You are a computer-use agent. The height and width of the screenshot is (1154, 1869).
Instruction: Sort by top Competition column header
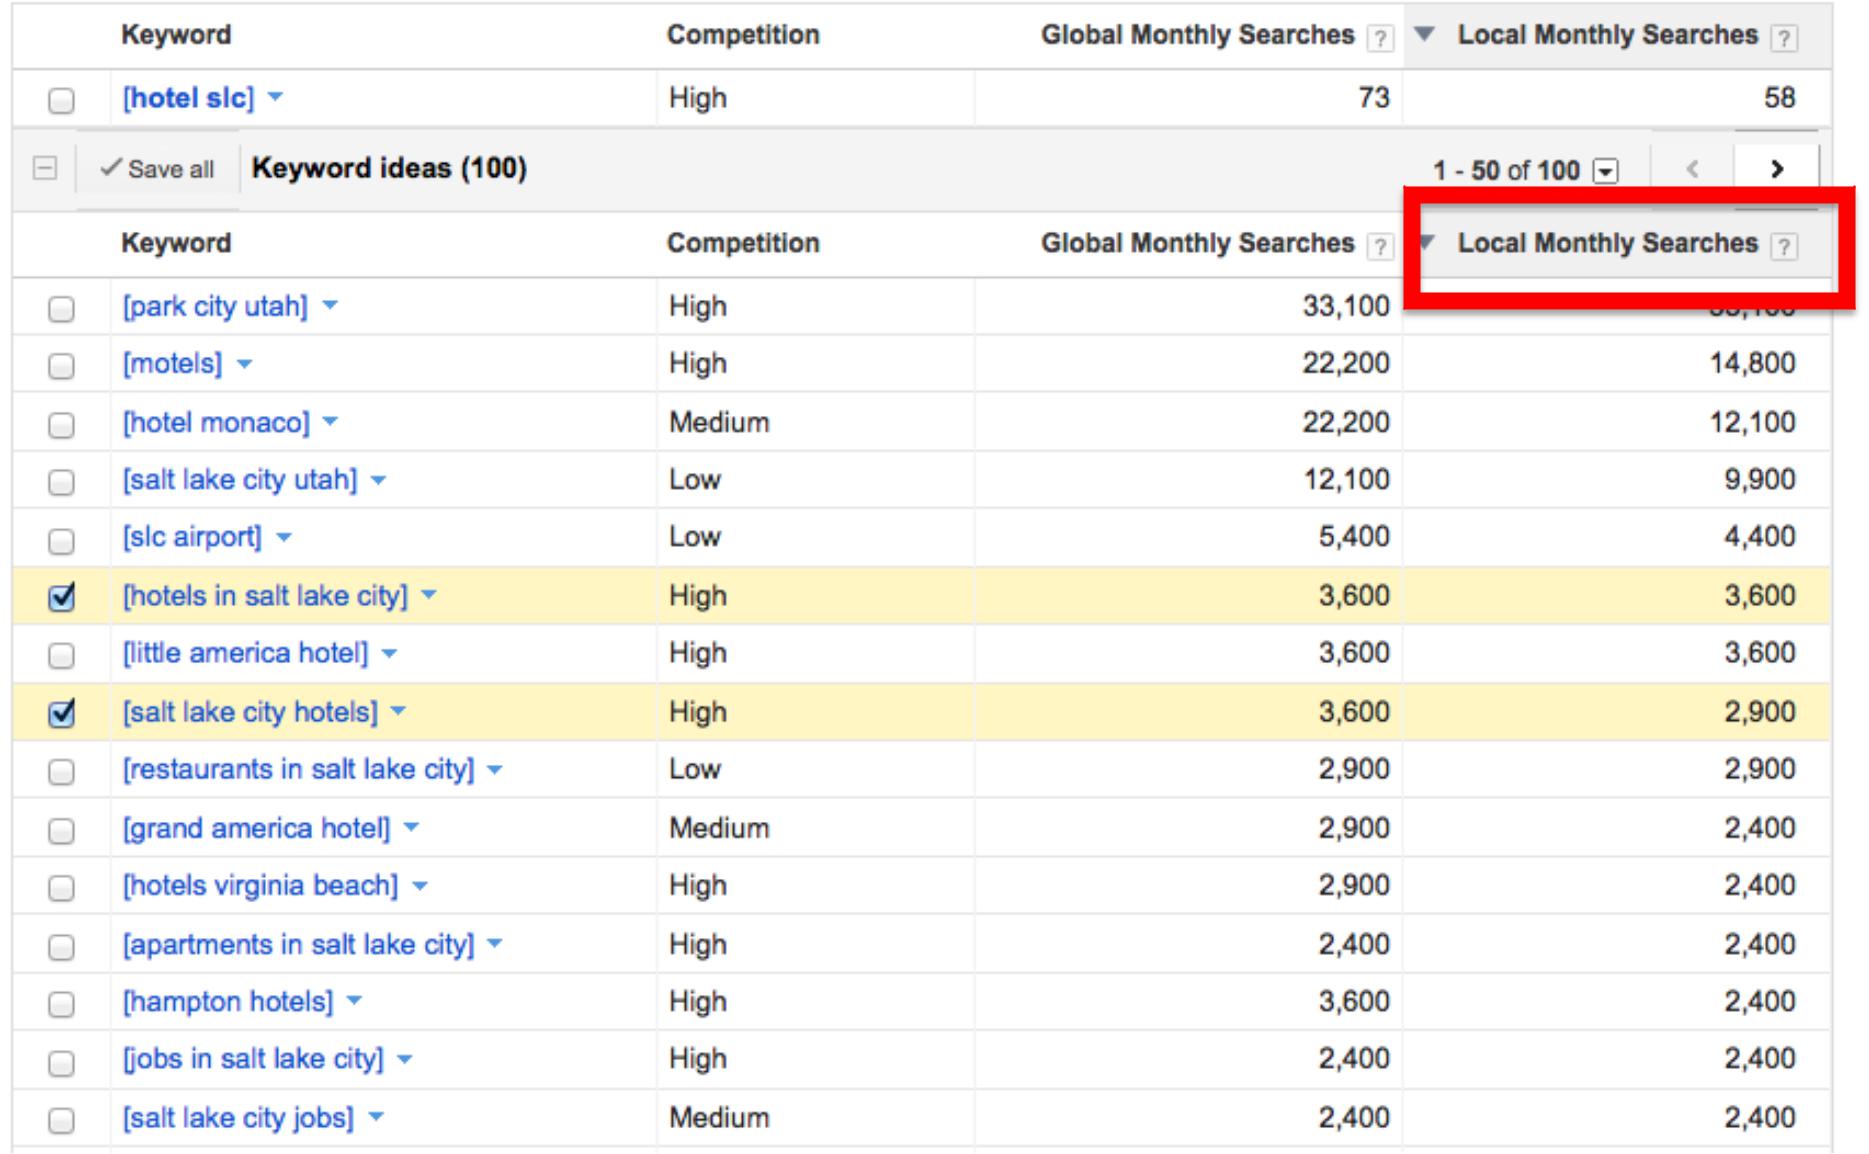[x=743, y=35]
